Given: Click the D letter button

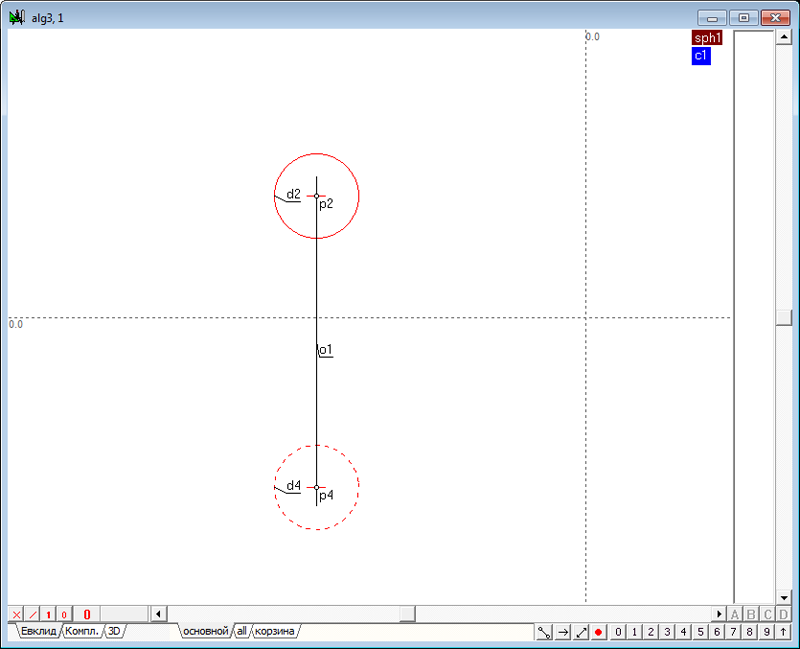Looking at the screenshot, I should point(783,614).
